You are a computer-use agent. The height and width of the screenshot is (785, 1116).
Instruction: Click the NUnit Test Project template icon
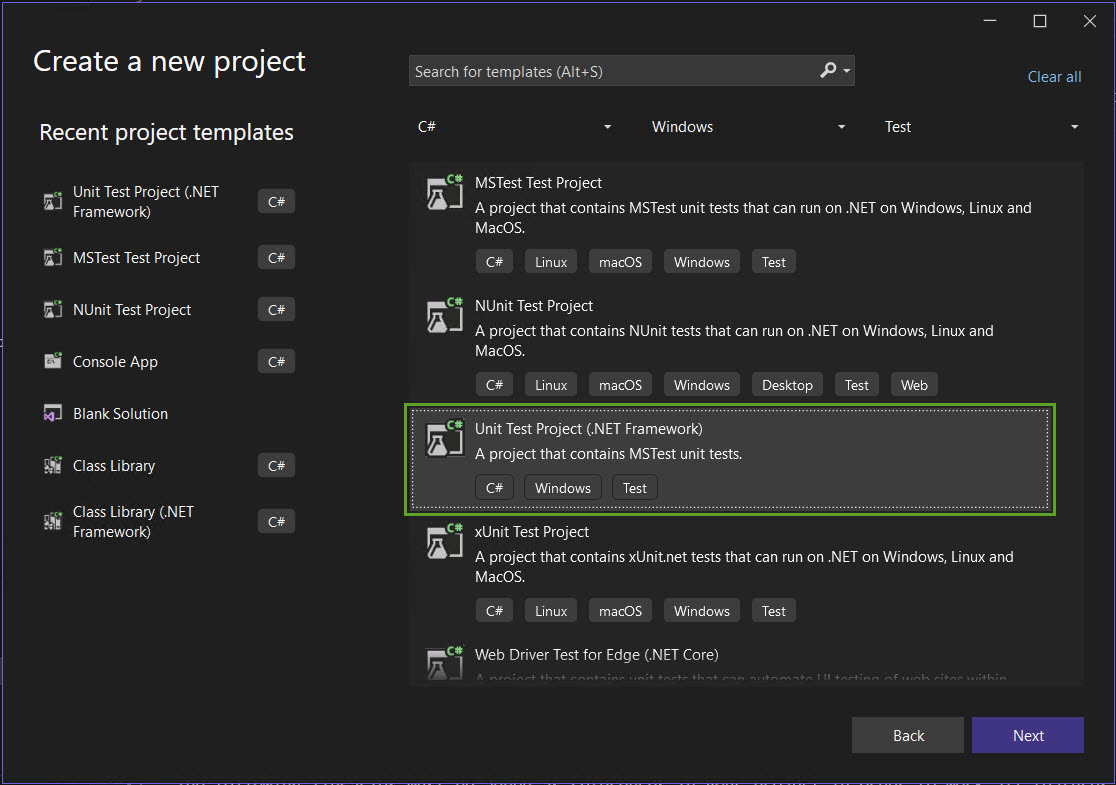[x=443, y=315]
